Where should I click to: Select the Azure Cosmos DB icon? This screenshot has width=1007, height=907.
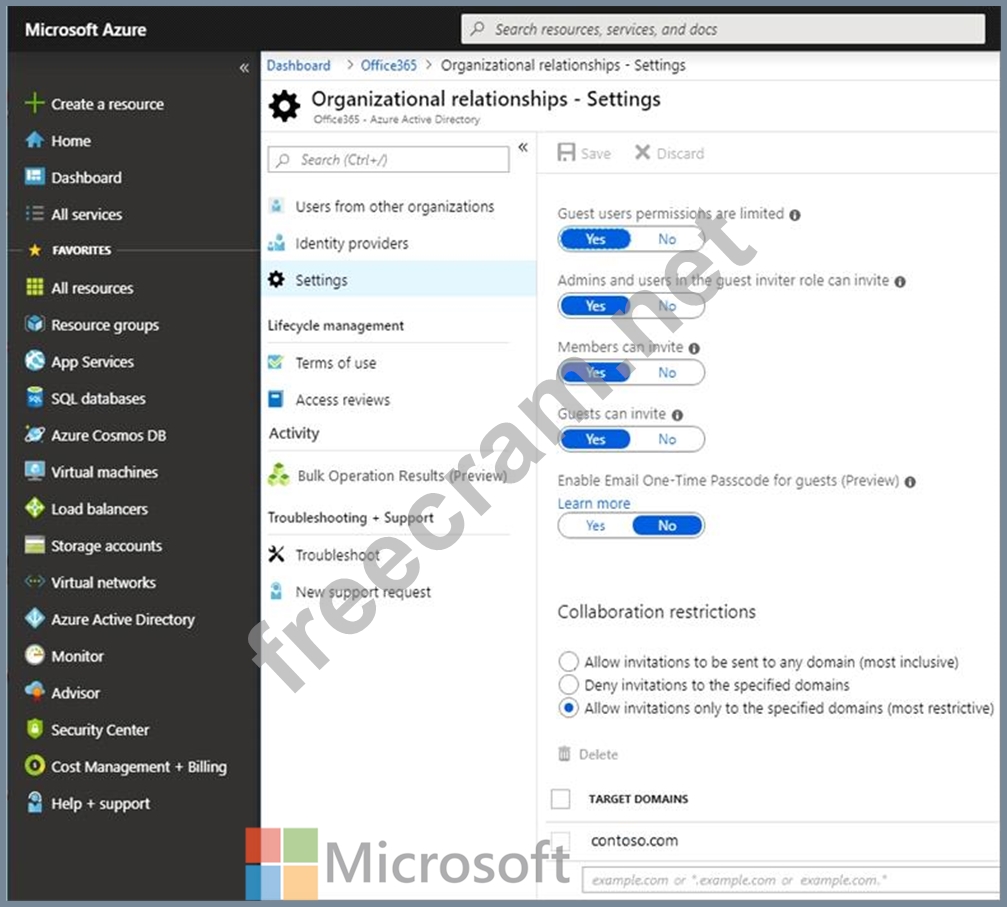(x=35, y=436)
